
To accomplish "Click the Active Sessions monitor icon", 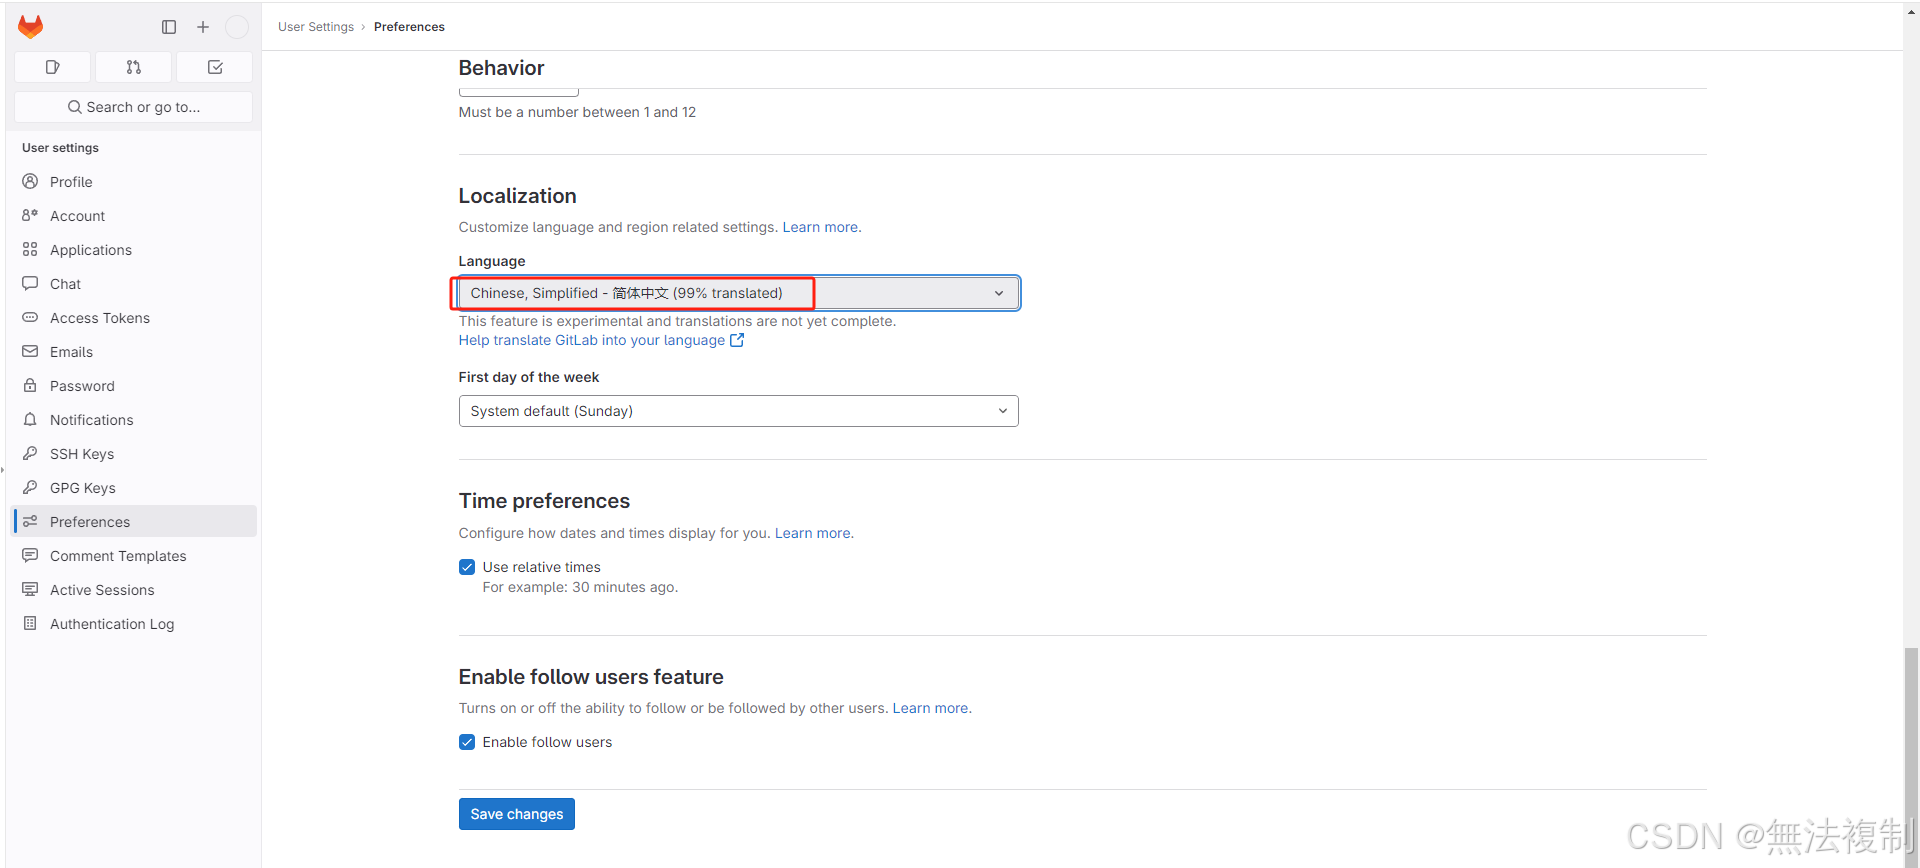I will (x=30, y=589).
